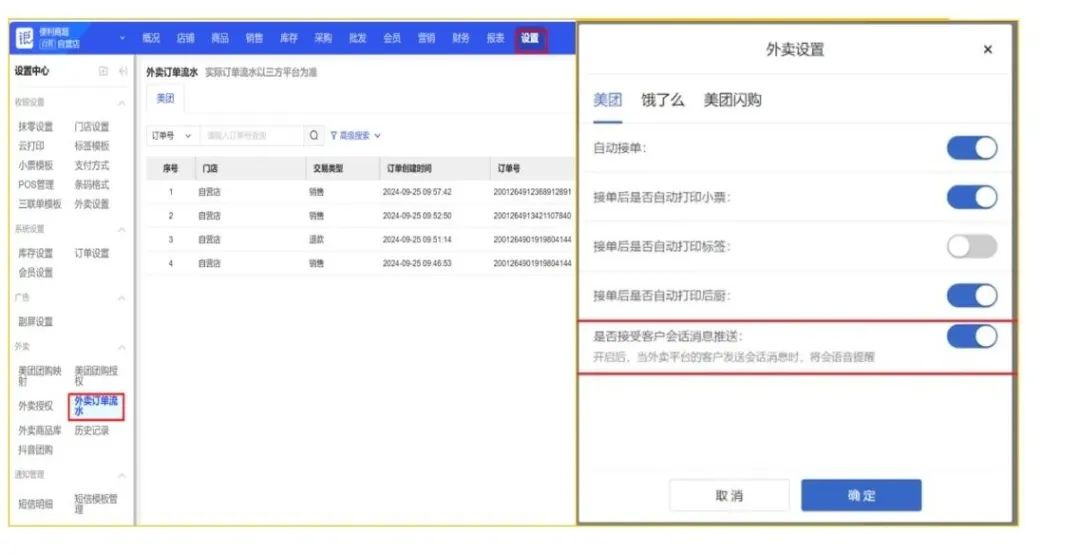This screenshot has height=555, width=1080.
Task: Toggle the 自动接单 switch
Action: 971,148
